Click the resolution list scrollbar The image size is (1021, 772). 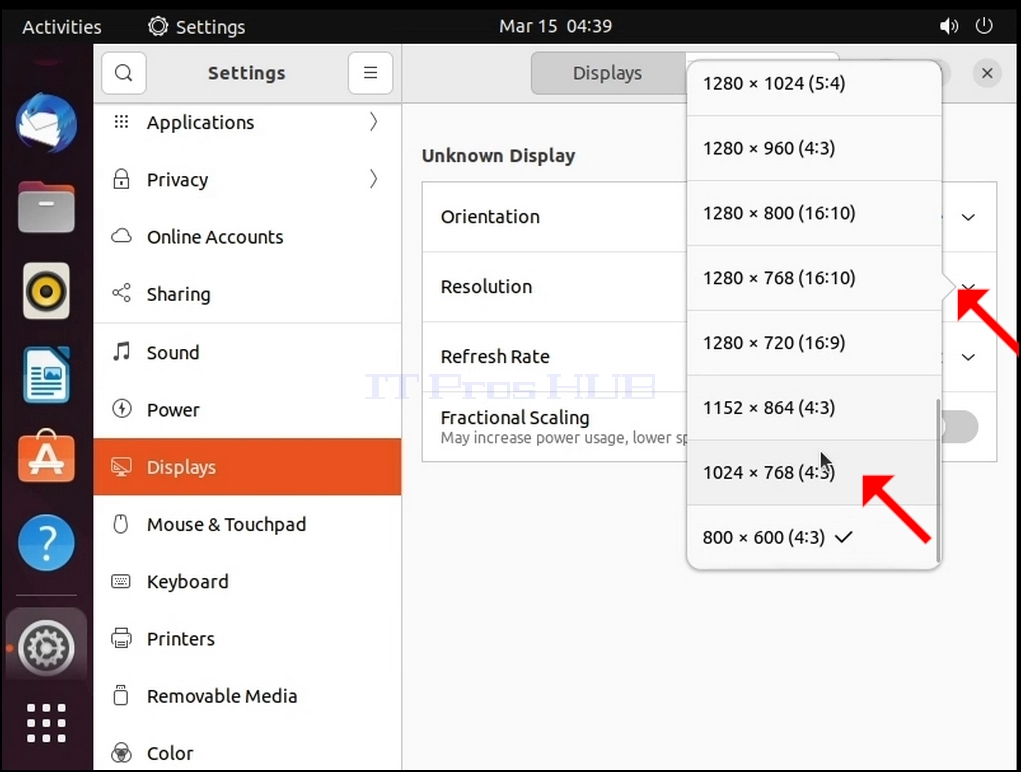click(938, 480)
